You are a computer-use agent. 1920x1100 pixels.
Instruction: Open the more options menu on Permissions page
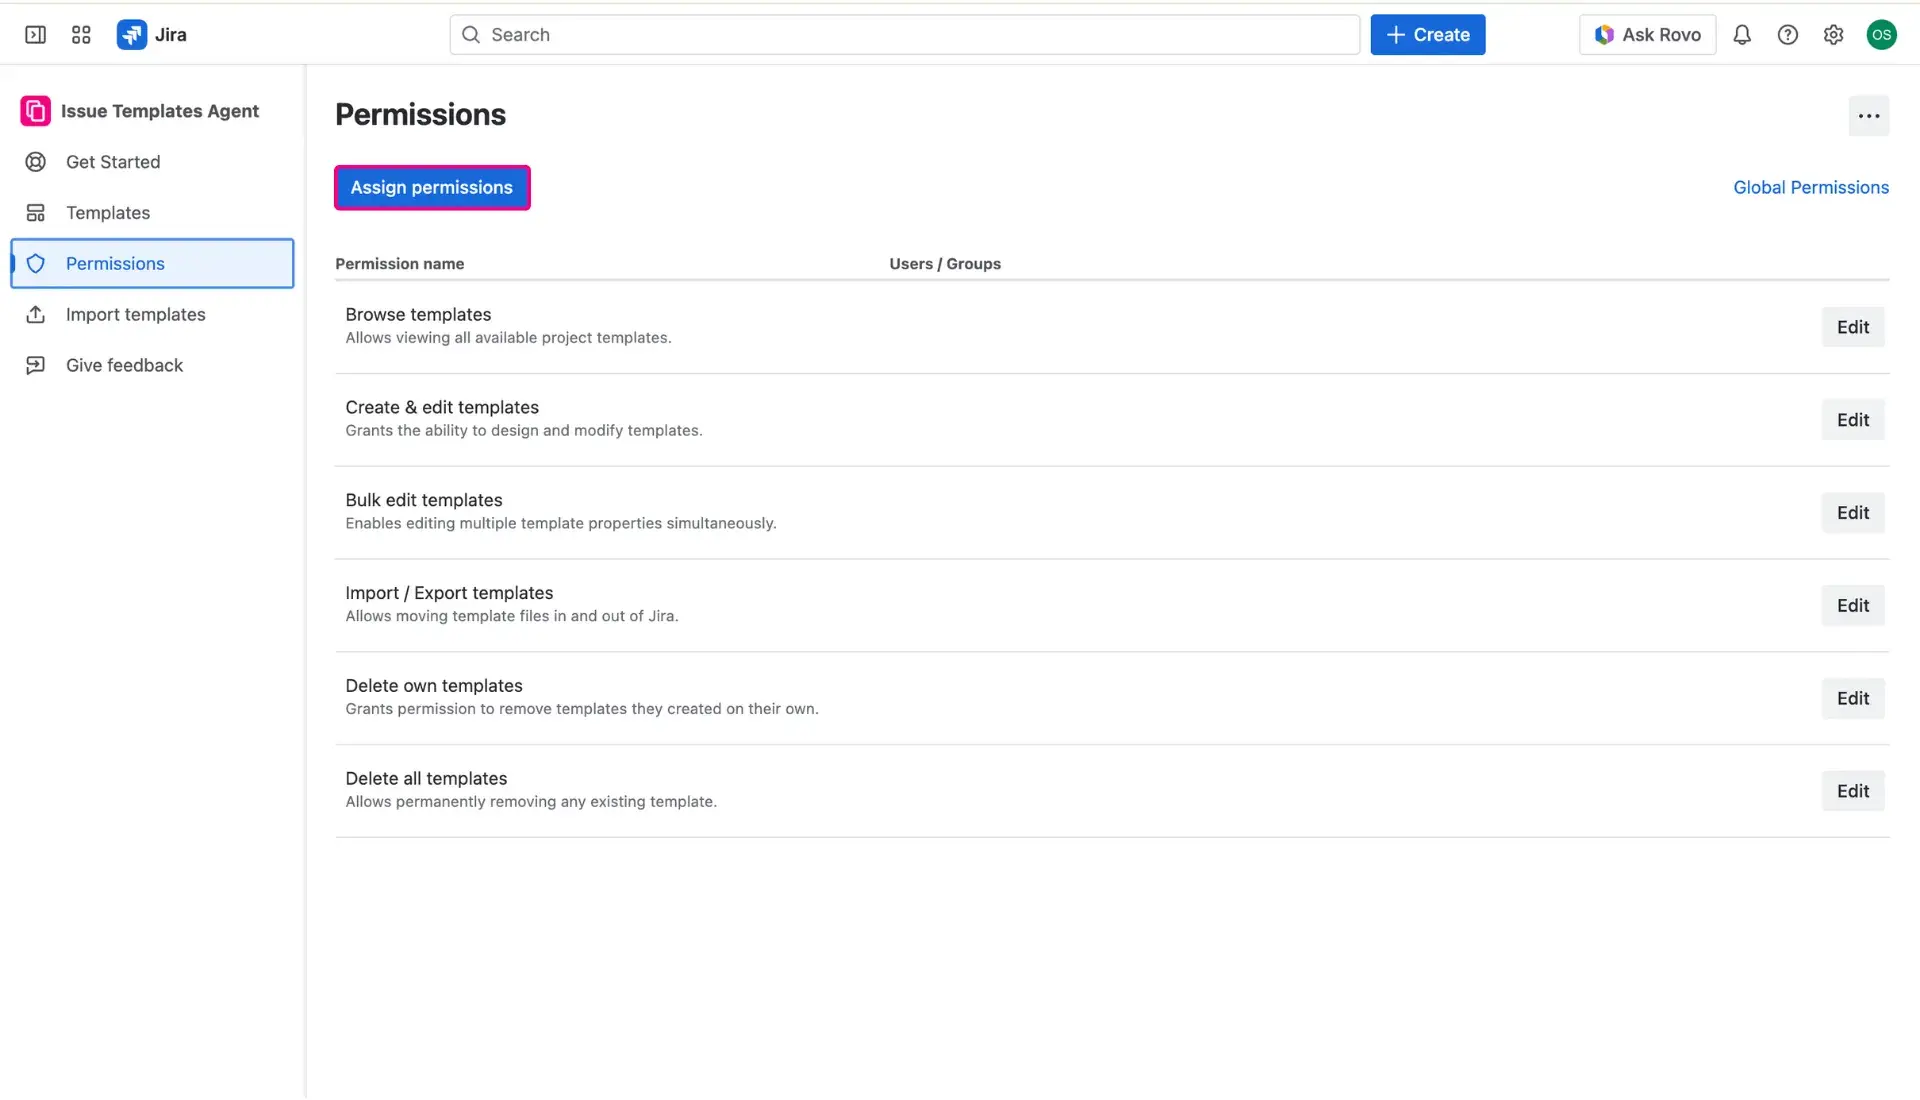[x=1869, y=115]
